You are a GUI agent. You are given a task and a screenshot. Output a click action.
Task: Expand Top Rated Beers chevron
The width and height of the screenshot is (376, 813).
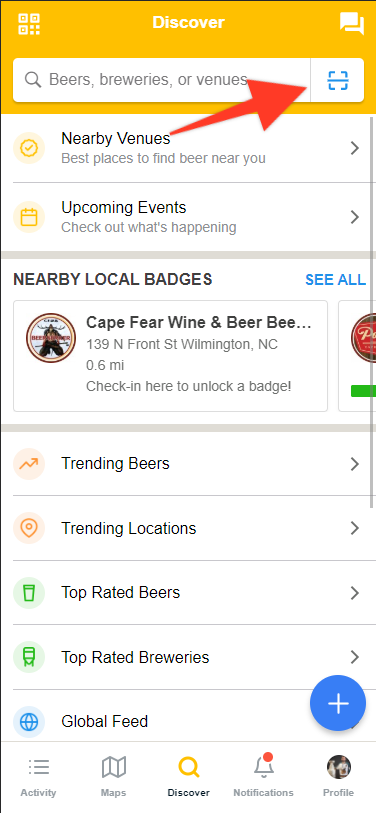coord(355,593)
